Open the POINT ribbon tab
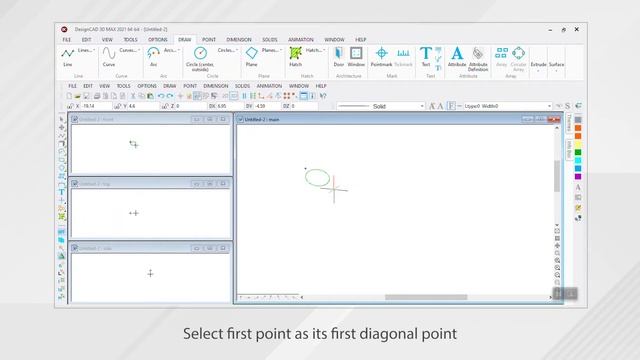Viewport: 640px width, 360px height. (x=209, y=40)
